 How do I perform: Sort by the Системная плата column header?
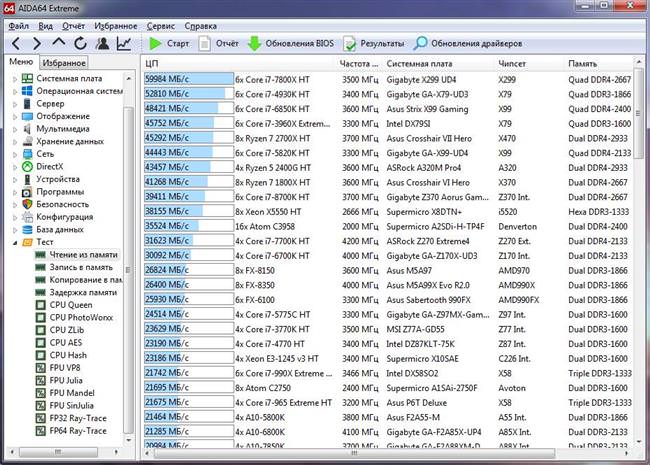click(439, 63)
